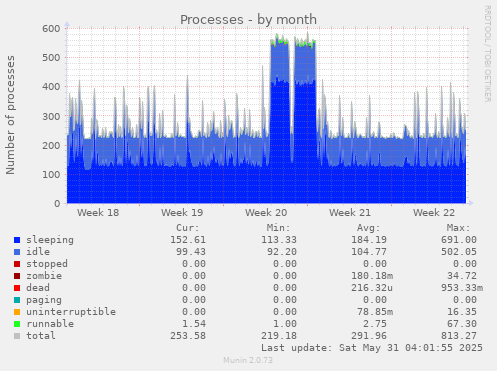Click idle current value 99.43

click(x=191, y=252)
